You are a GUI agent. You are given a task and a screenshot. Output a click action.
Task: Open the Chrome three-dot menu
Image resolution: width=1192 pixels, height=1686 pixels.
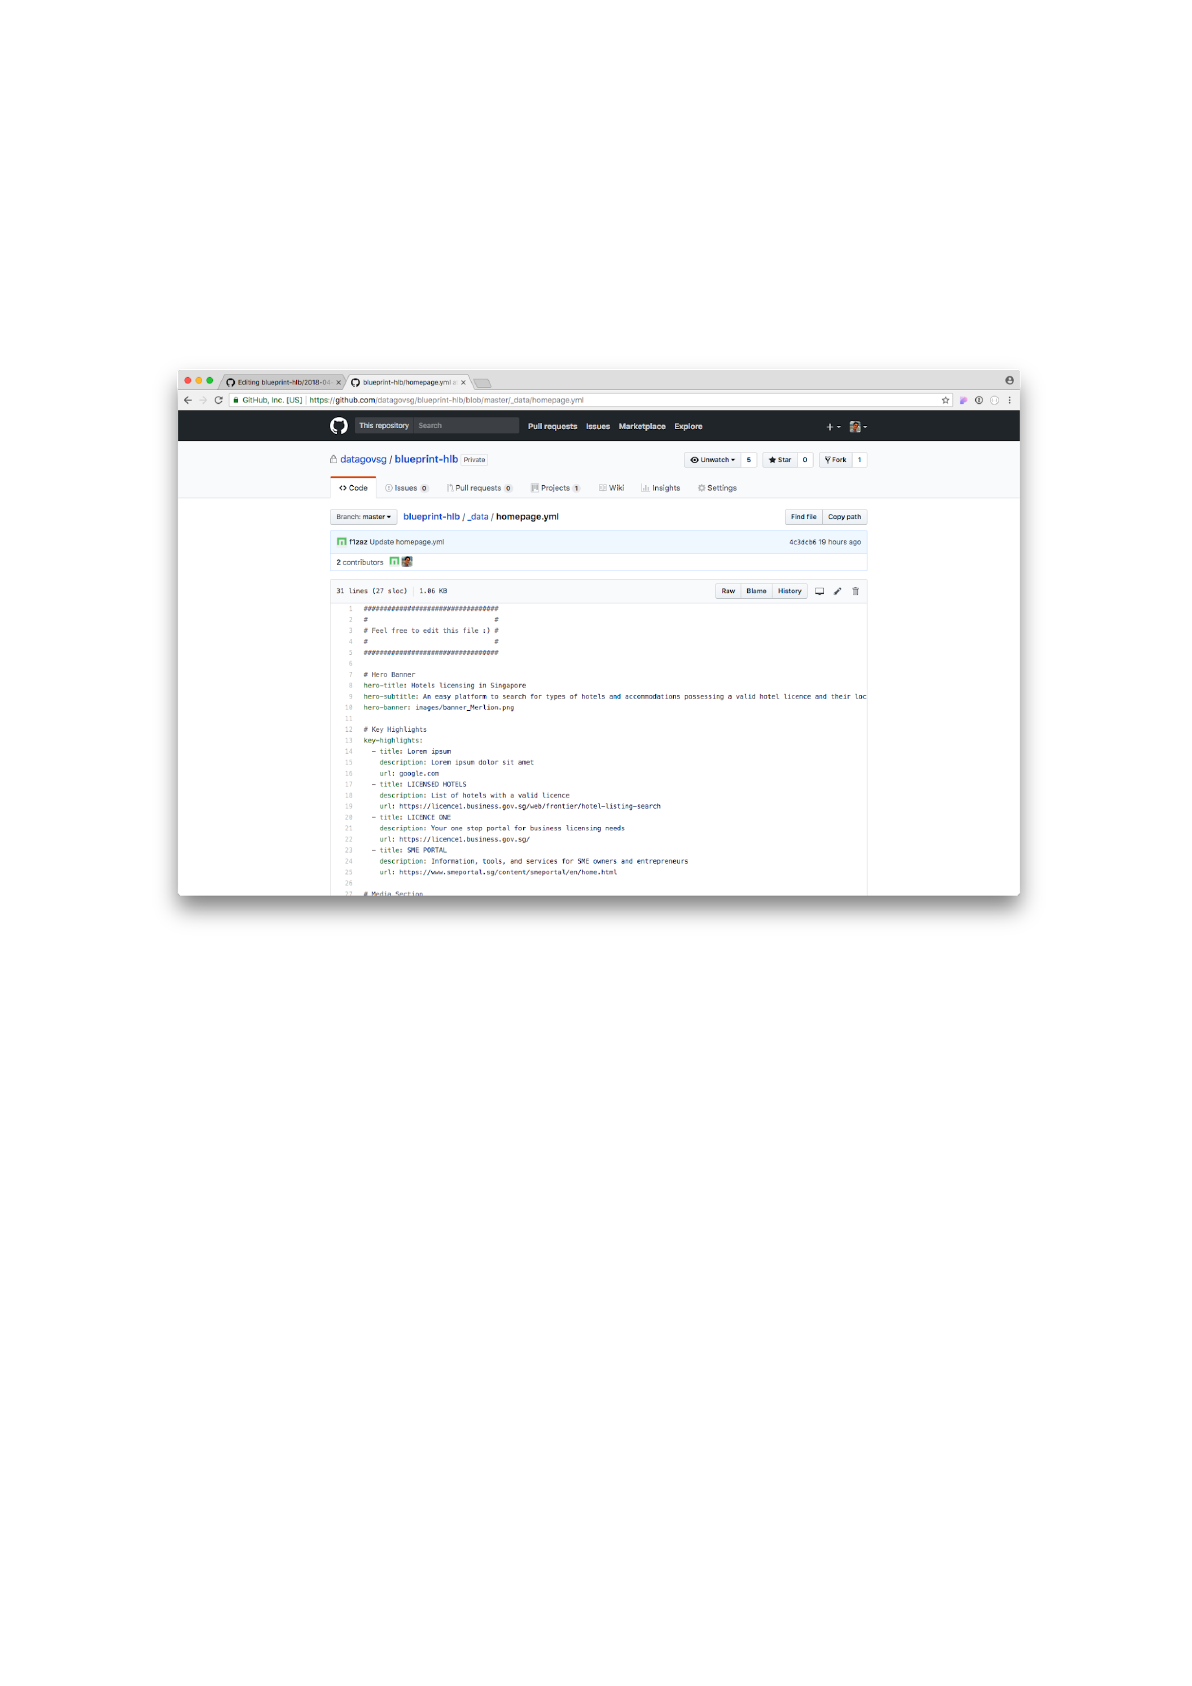(x=1009, y=400)
